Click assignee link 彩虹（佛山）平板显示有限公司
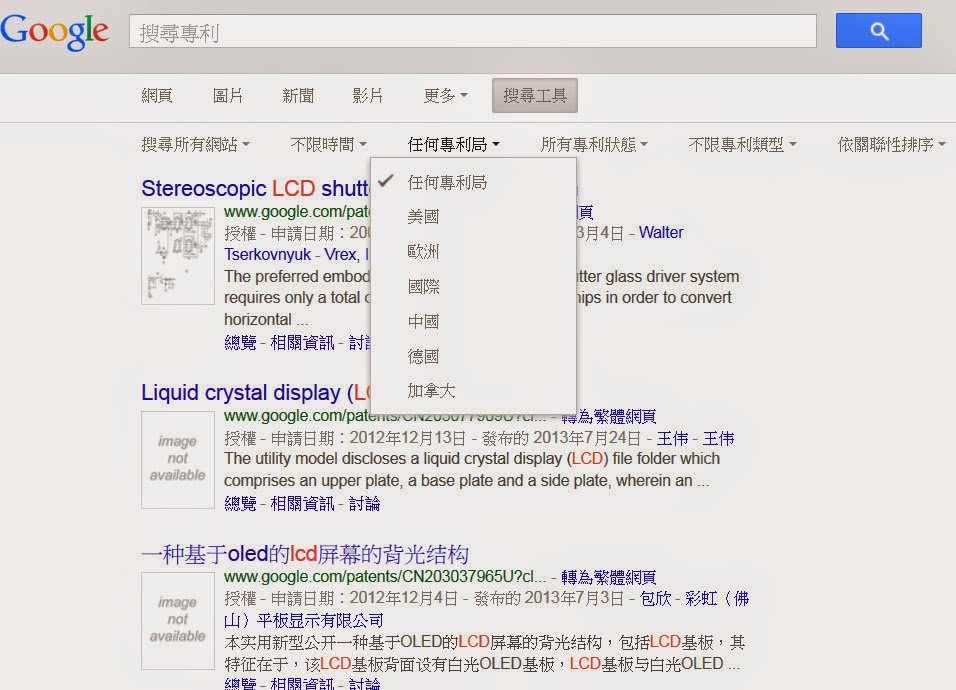956x690 pixels. (487, 610)
